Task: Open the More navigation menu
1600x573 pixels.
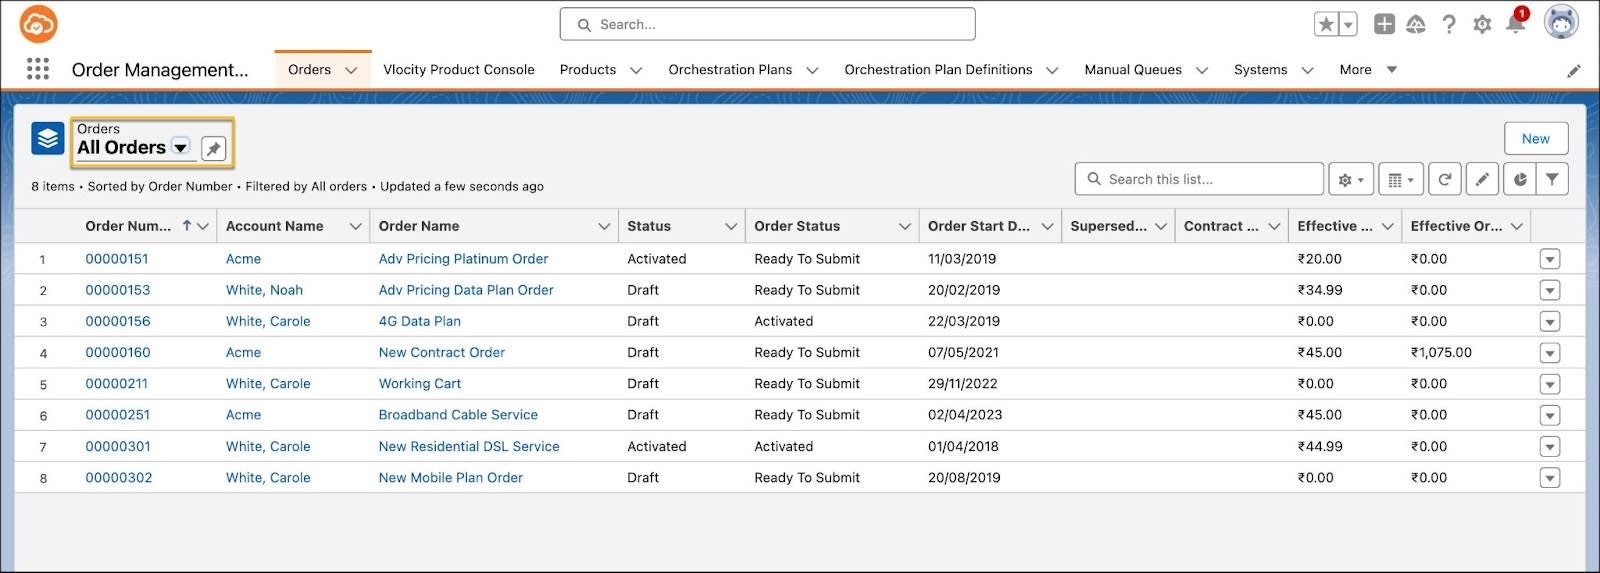Action: 1368,69
